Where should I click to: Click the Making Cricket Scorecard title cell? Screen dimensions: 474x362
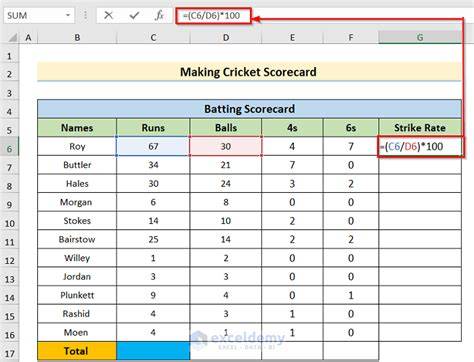point(249,72)
